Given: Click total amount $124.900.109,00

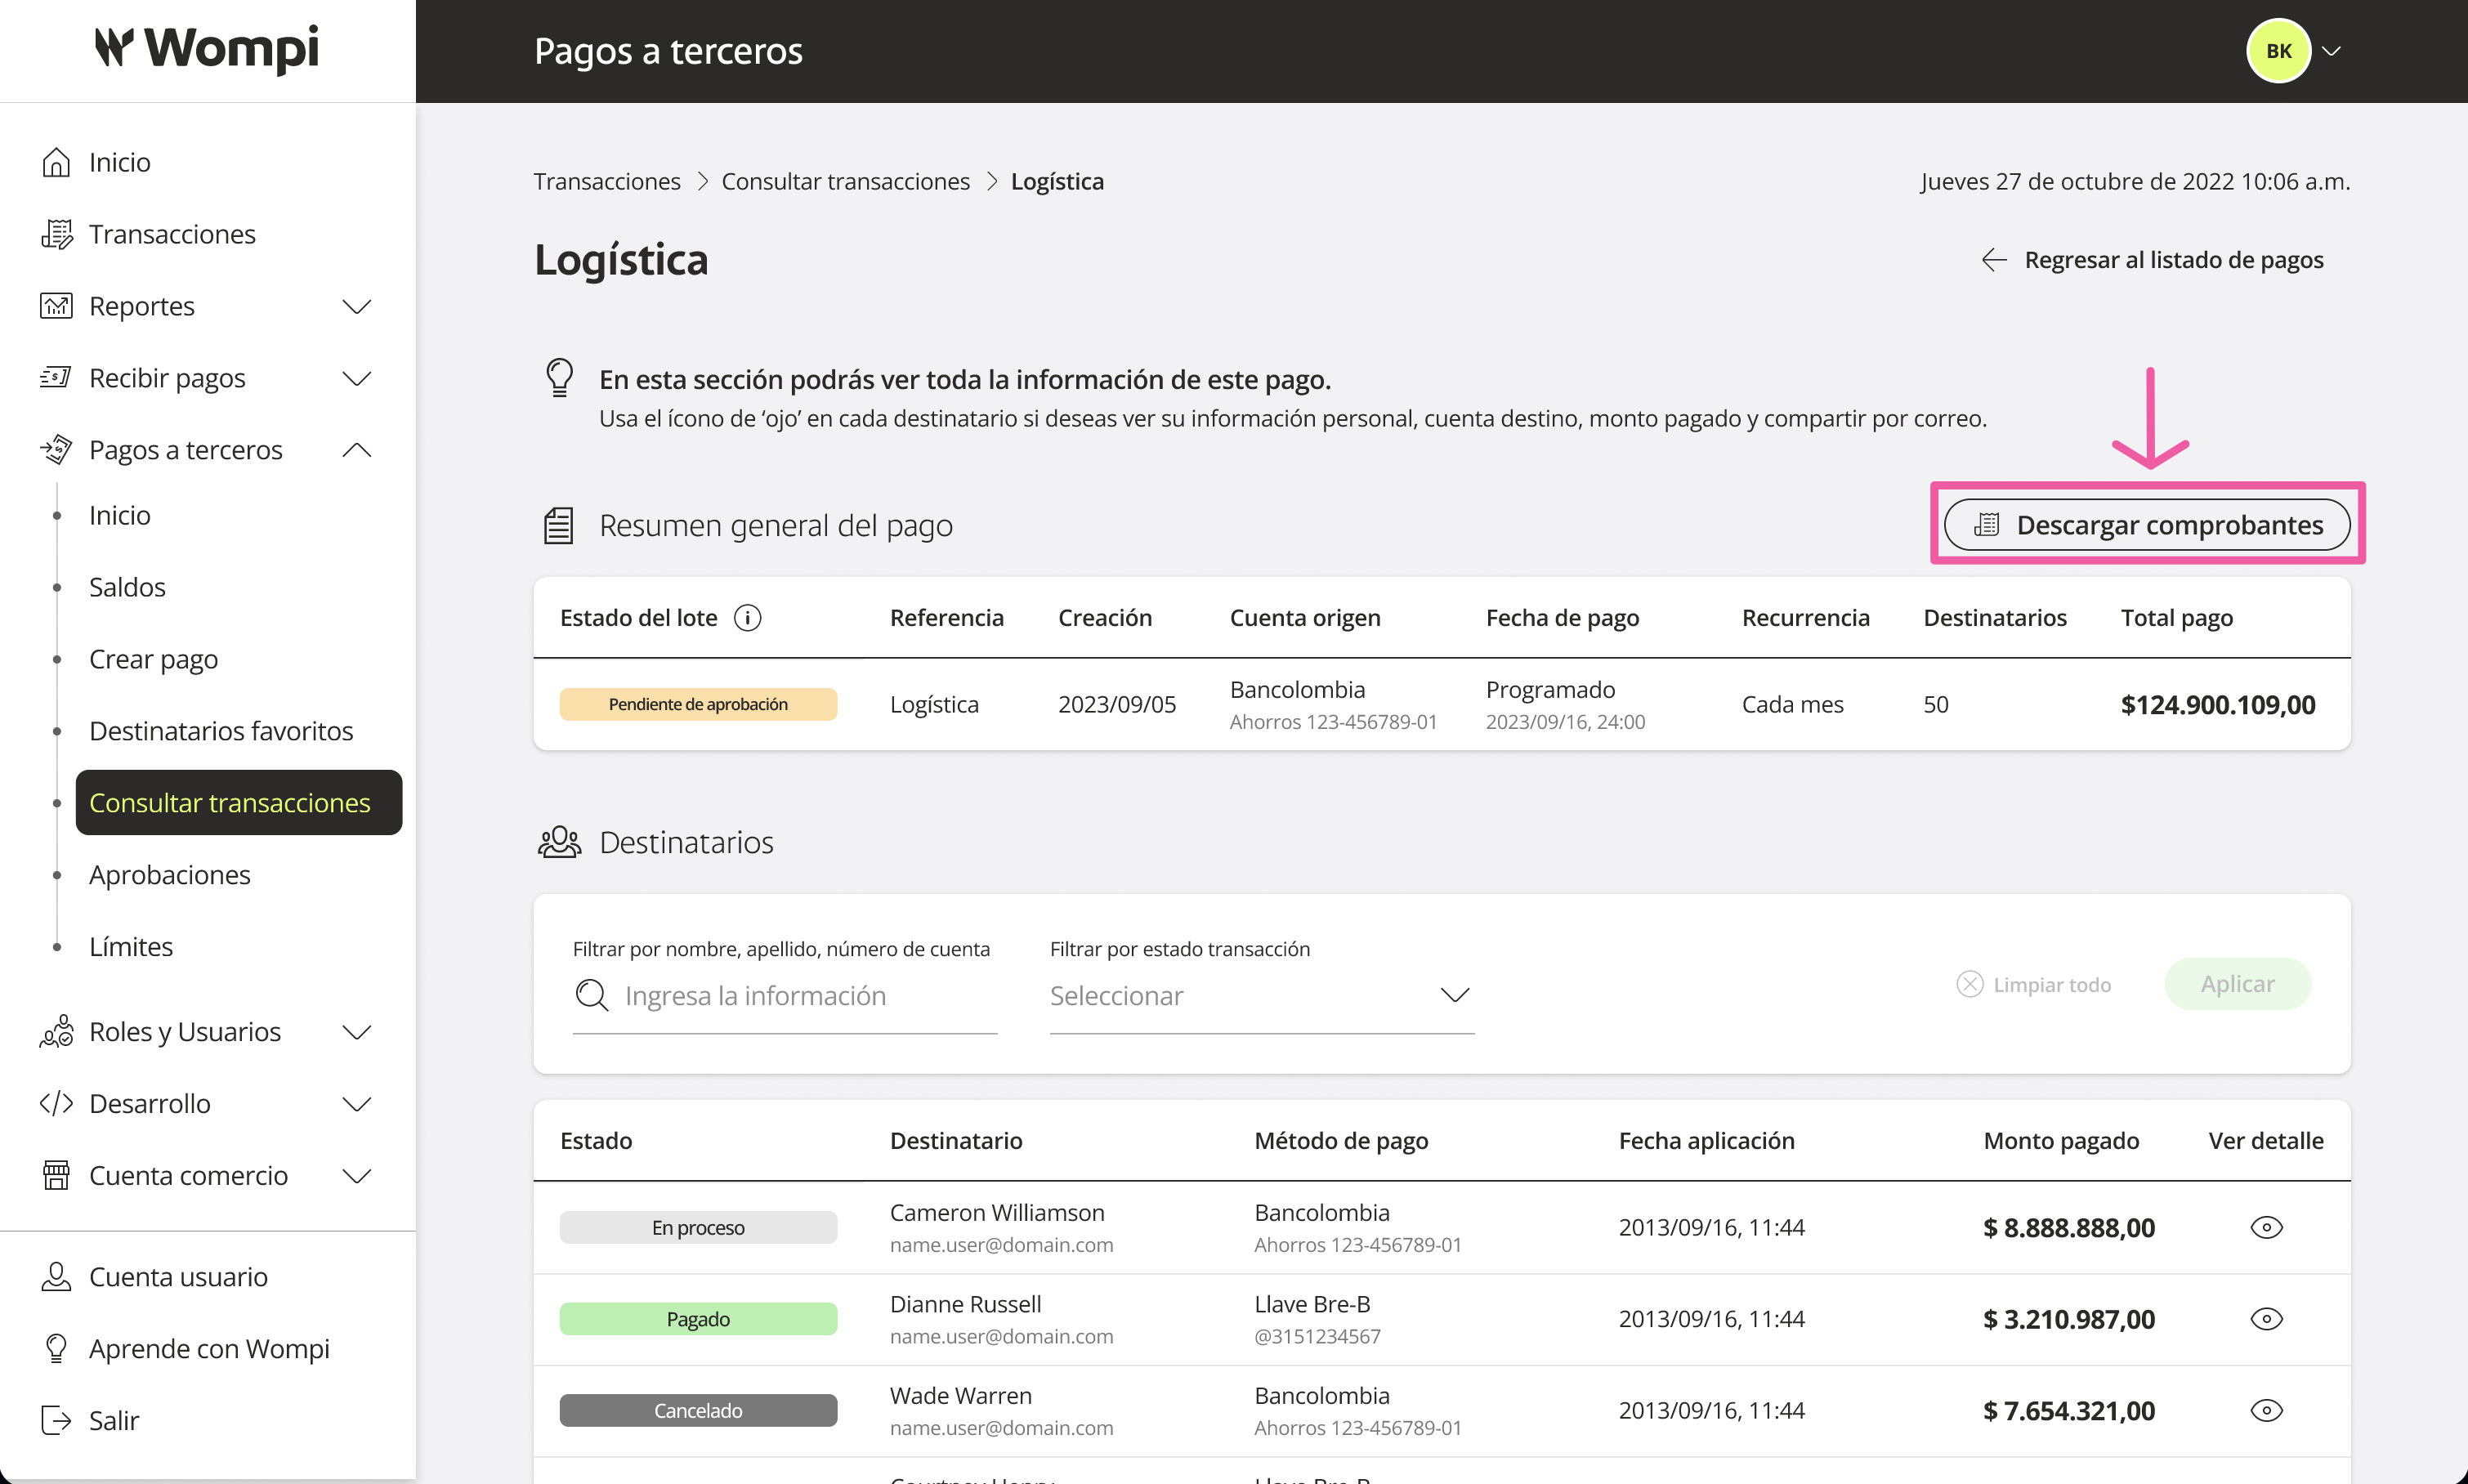Looking at the screenshot, I should 2218,705.
